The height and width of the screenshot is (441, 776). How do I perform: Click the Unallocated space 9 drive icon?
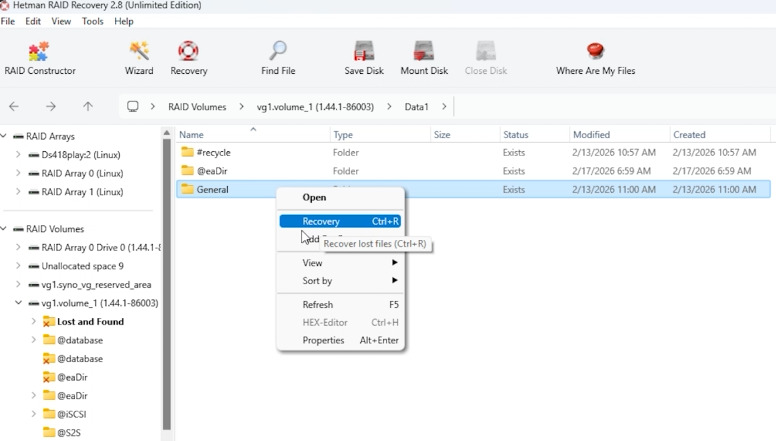(34, 266)
